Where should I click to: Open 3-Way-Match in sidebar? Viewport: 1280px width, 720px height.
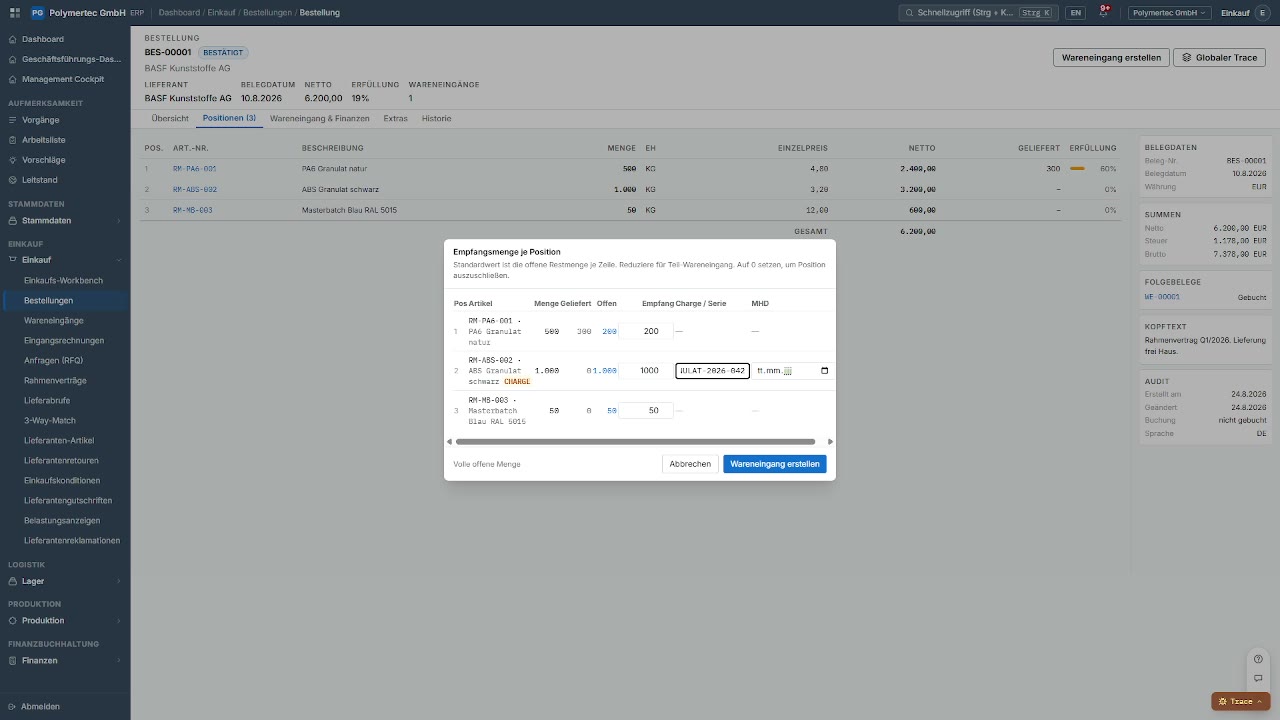click(50, 420)
